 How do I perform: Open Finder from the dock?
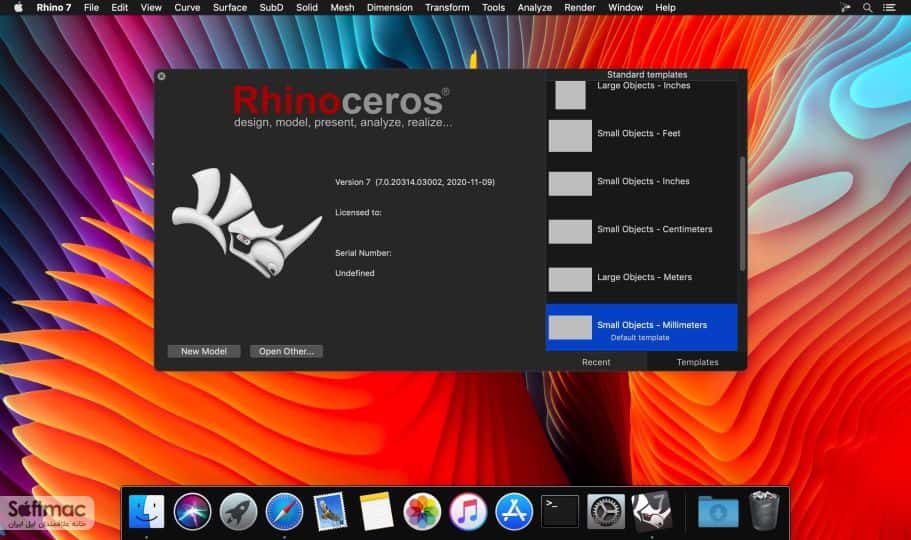click(146, 512)
